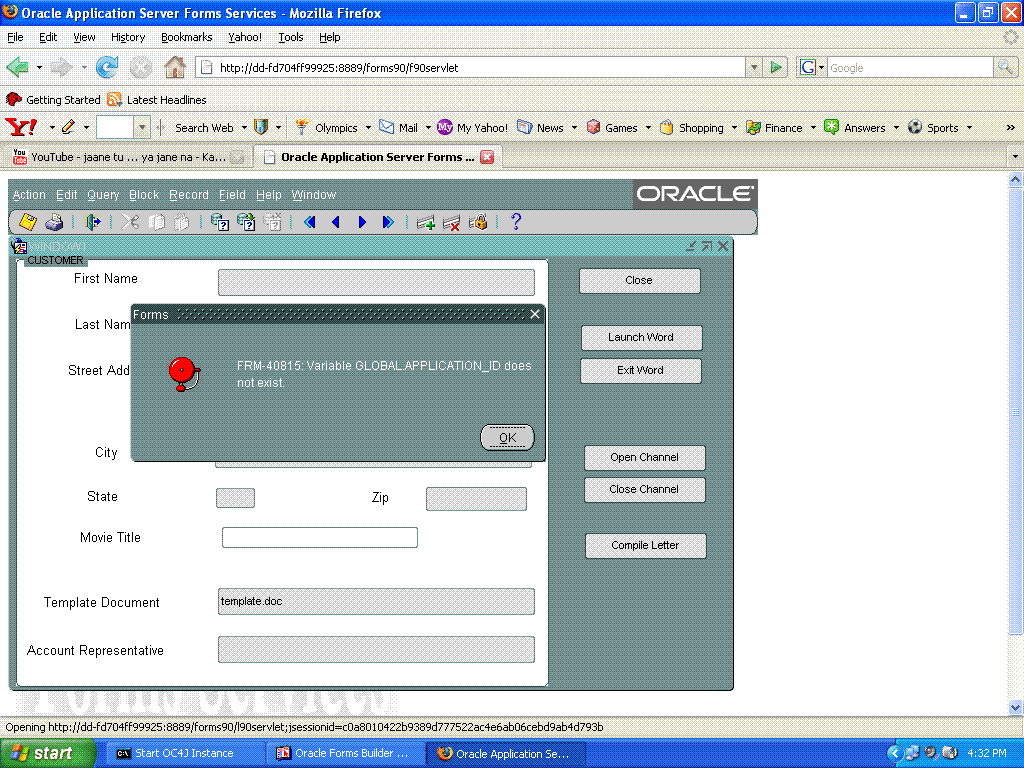Image resolution: width=1024 pixels, height=768 pixels.
Task: Click the Template Document field
Action: [x=376, y=601]
